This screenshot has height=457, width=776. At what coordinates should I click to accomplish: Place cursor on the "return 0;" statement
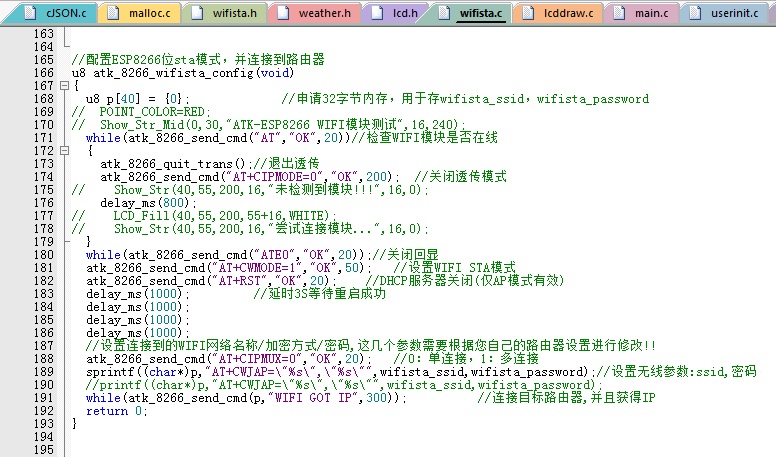tap(107, 410)
